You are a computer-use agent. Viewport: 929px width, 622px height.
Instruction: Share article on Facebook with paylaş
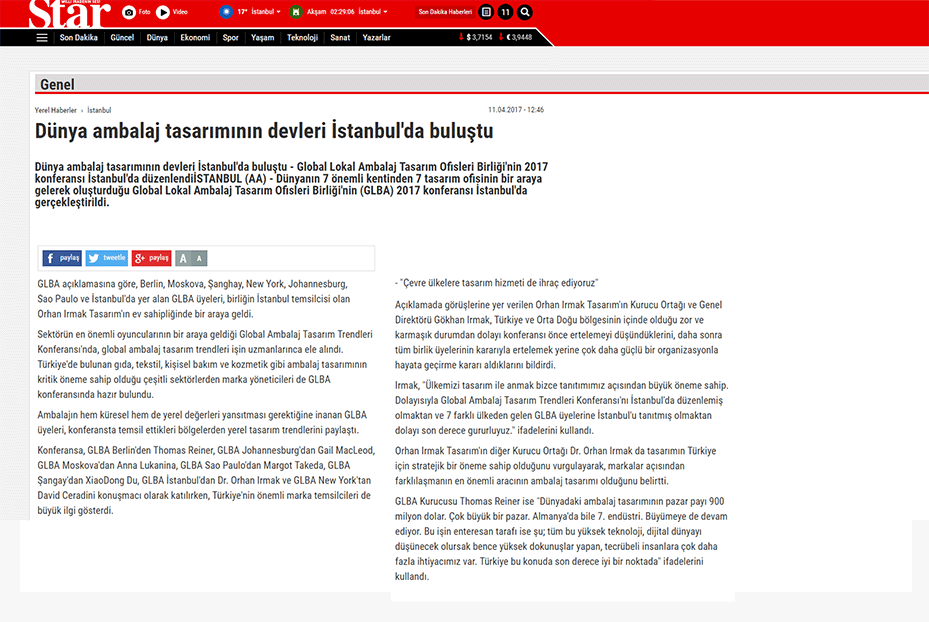[62, 258]
